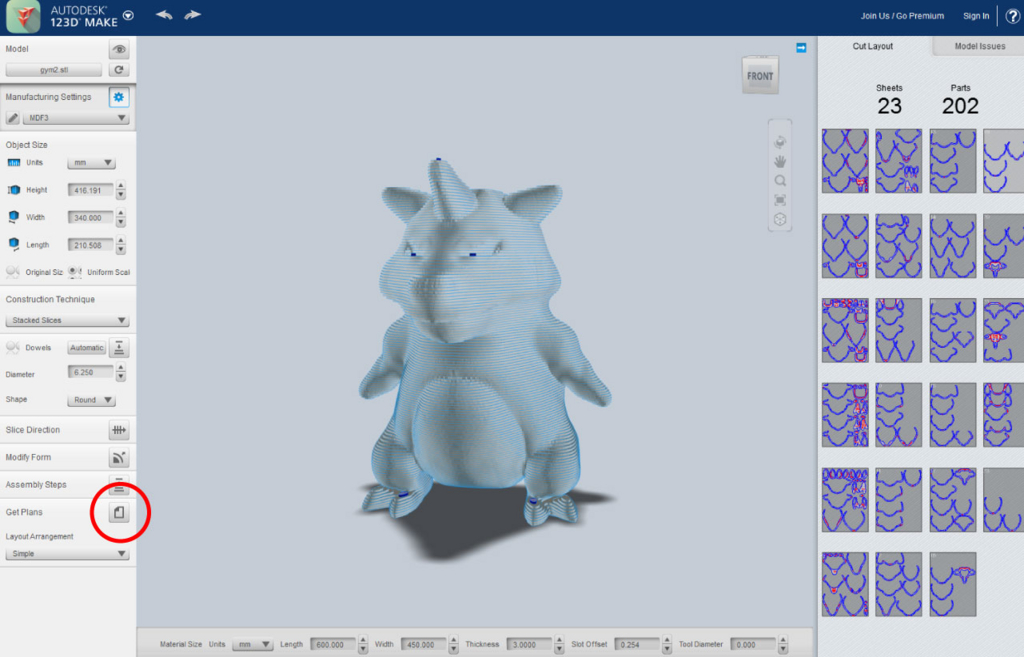Select the zoom magnifier tool

(780, 181)
